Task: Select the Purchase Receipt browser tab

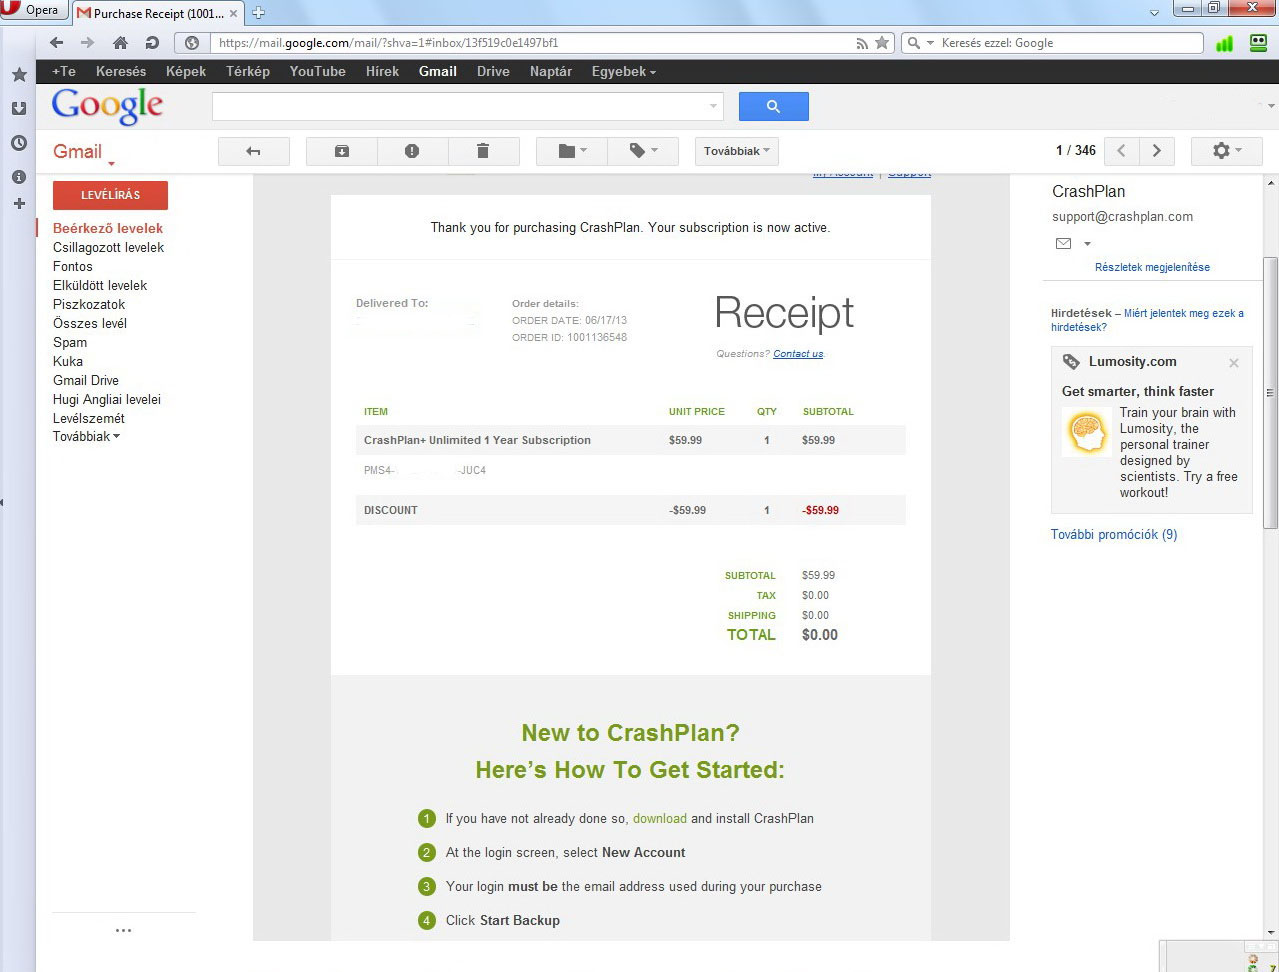Action: 158,13
